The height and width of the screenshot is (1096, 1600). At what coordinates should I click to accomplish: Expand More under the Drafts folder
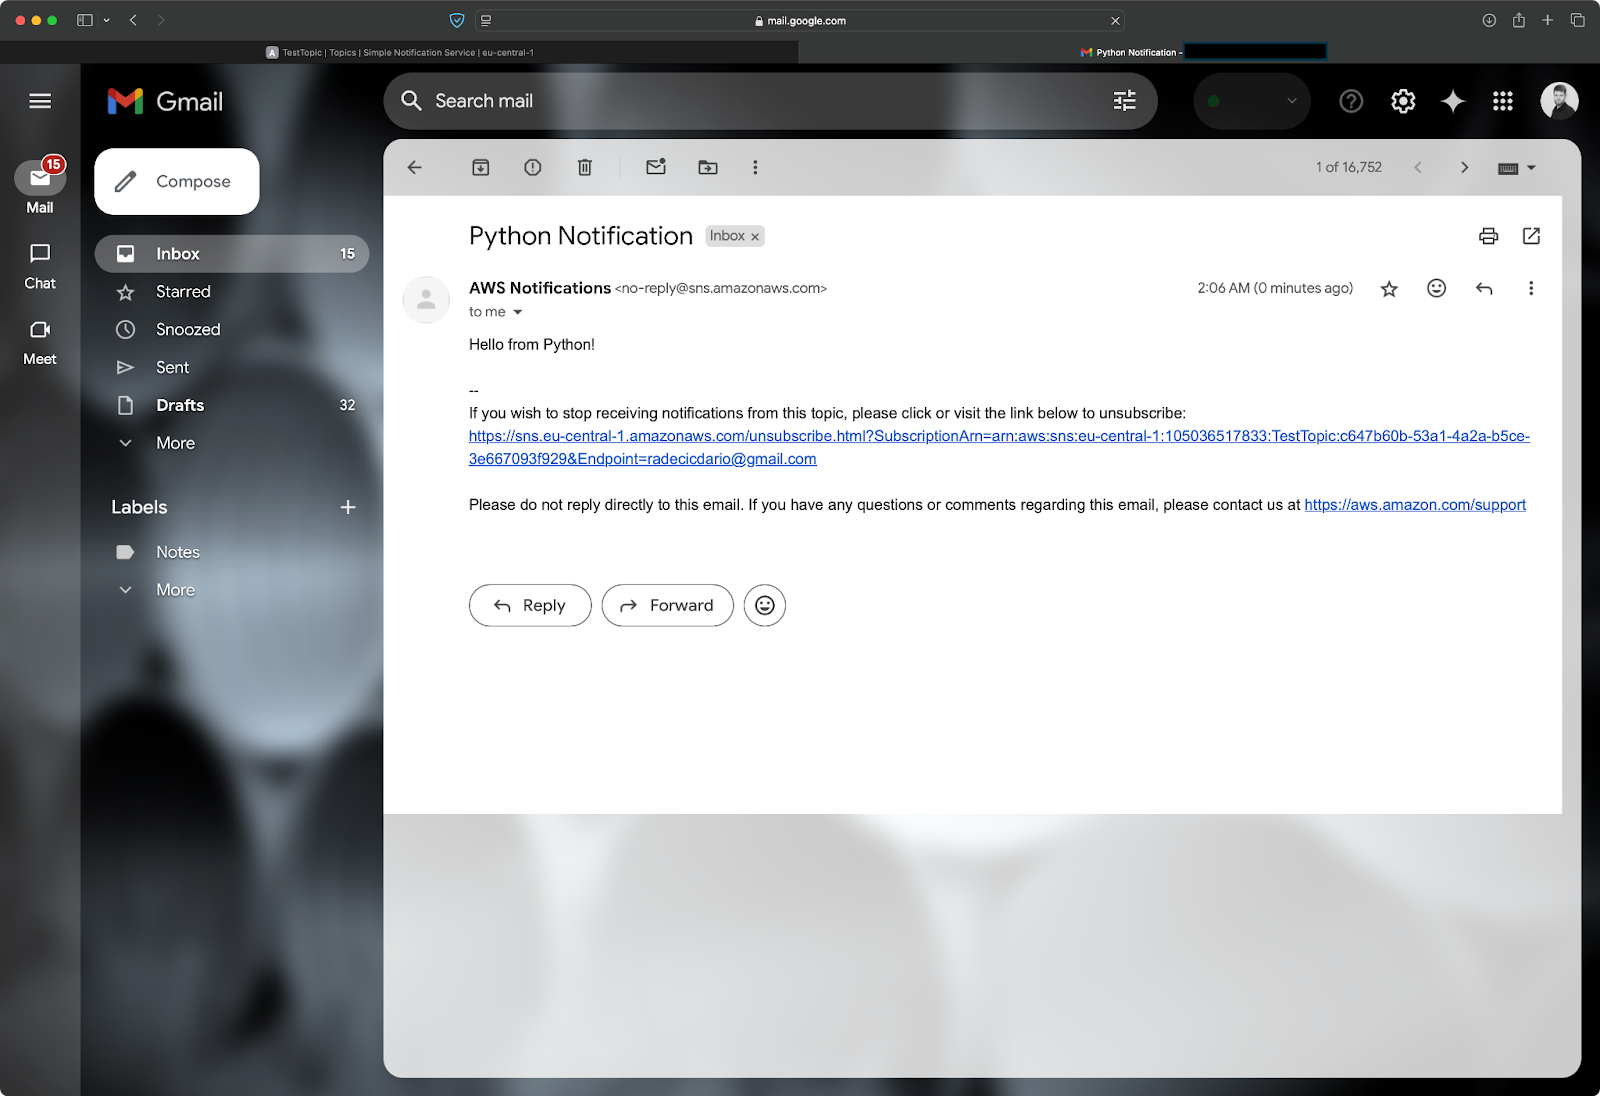(232, 443)
